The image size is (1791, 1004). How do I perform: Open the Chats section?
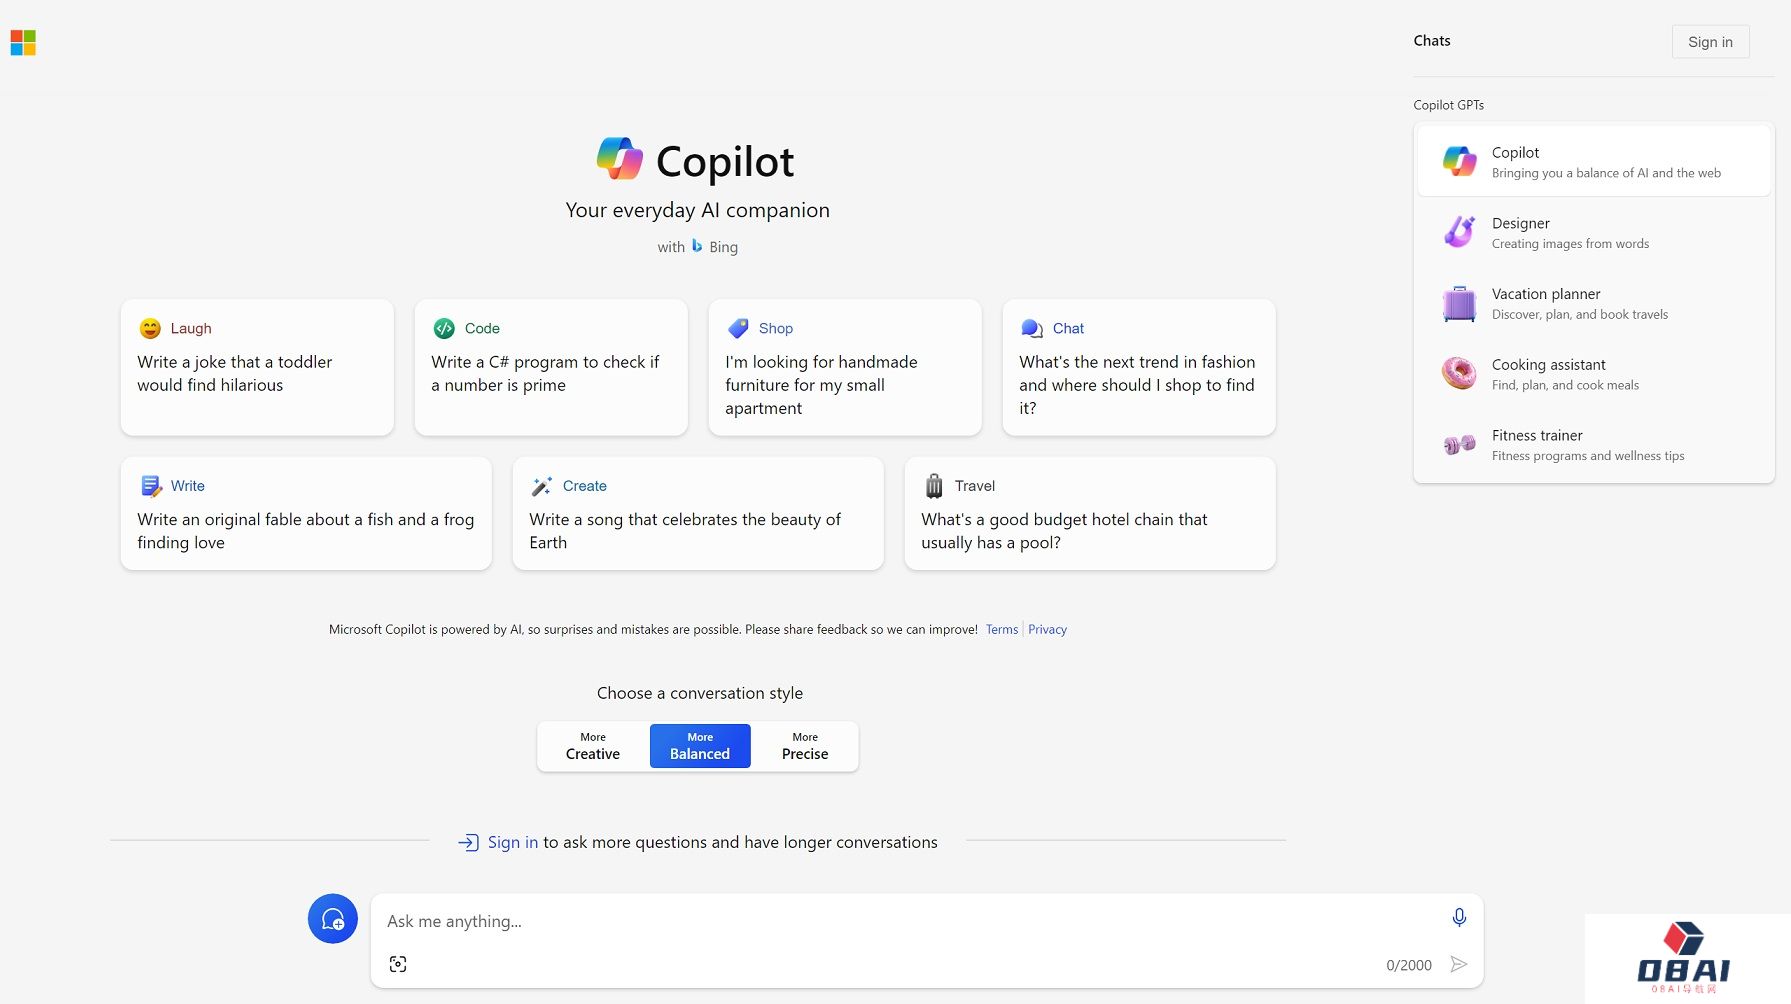tap(1431, 40)
